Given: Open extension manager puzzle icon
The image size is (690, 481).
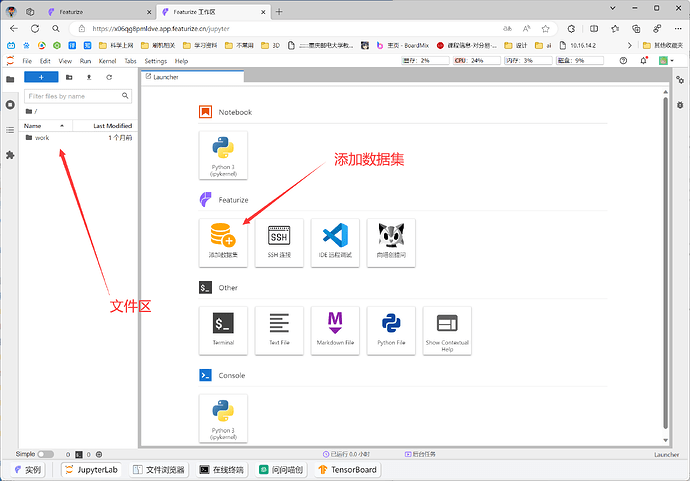Looking at the screenshot, I should click(x=10, y=155).
